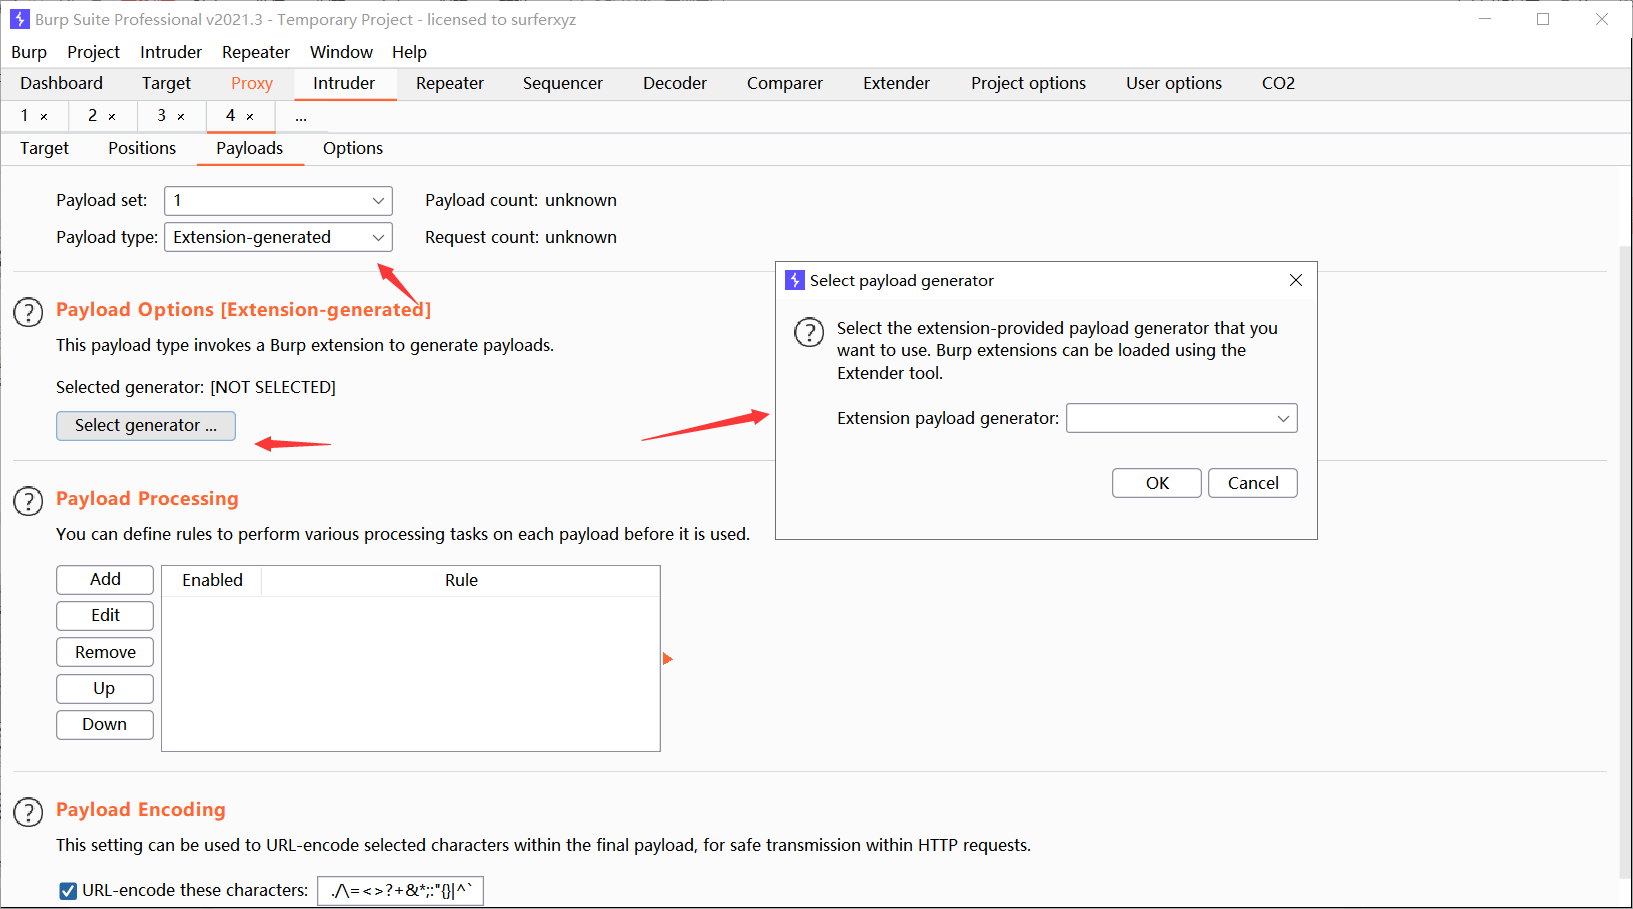This screenshot has height=909, width=1633.
Task: Click Burp logo icon in the dialog title
Action: click(795, 280)
